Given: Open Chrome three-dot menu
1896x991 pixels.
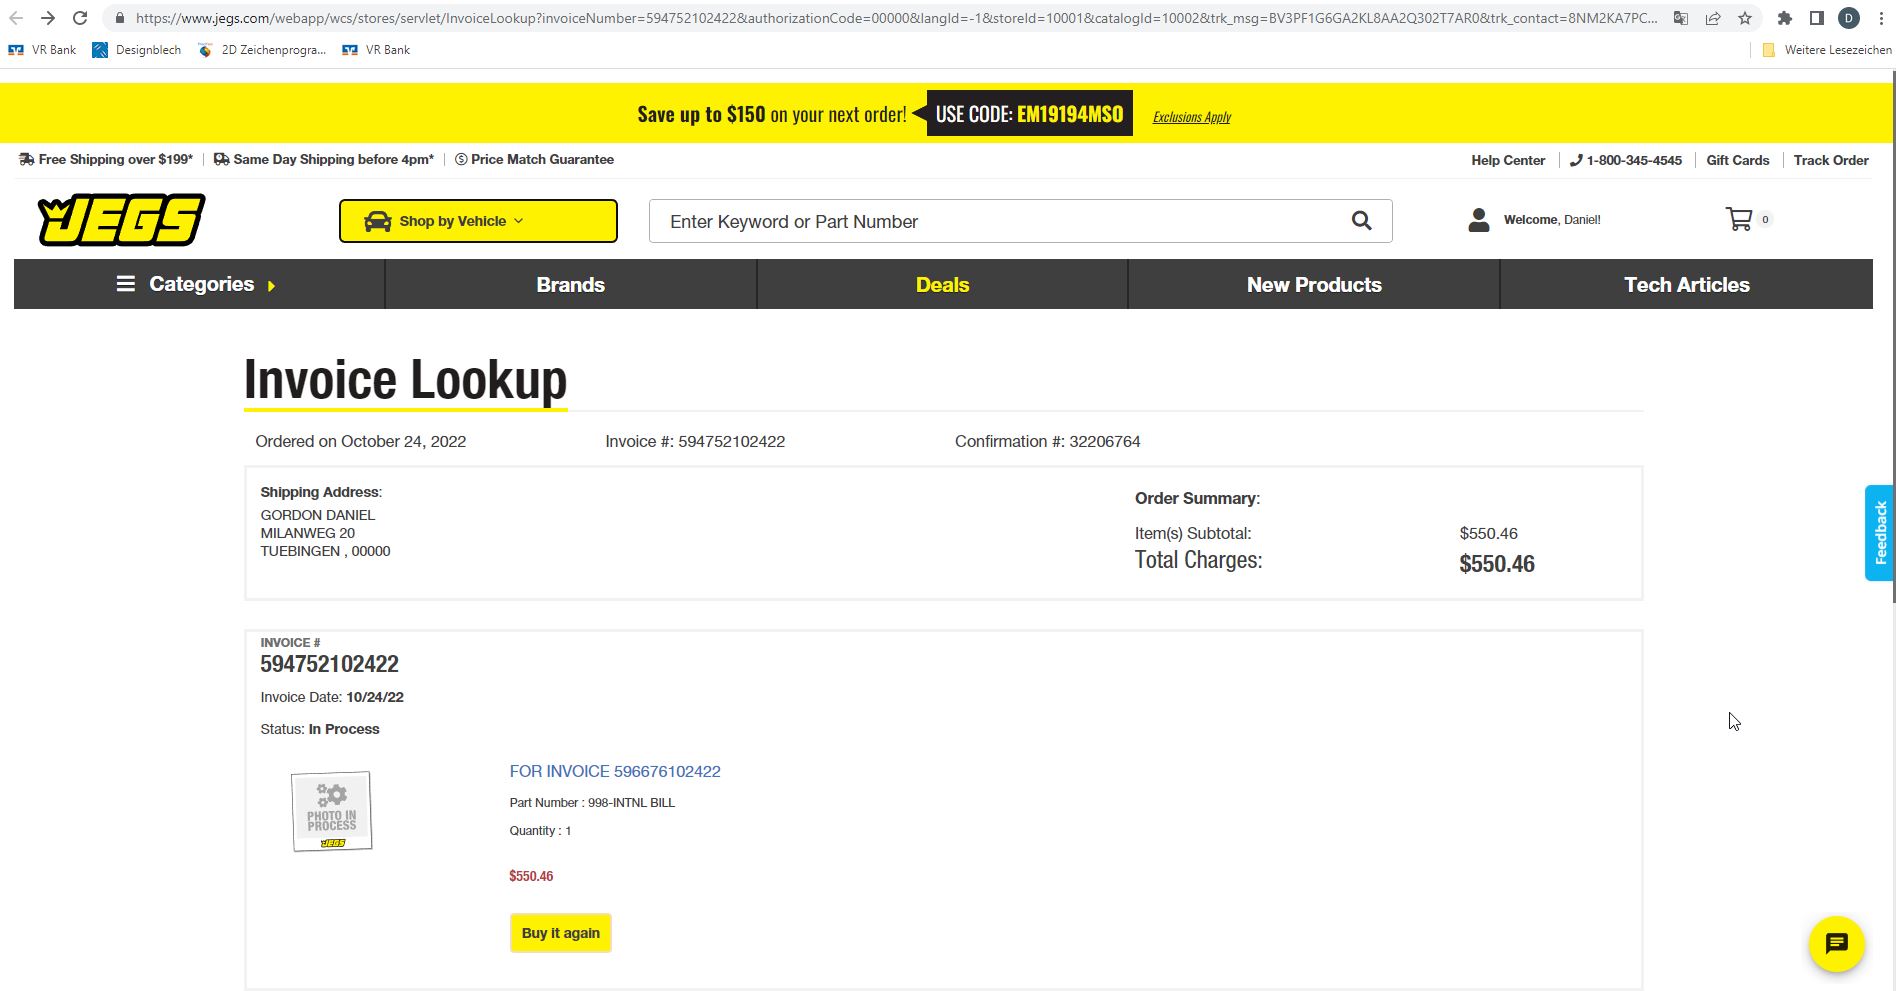Looking at the screenshot, I should tap(1881, 18).
